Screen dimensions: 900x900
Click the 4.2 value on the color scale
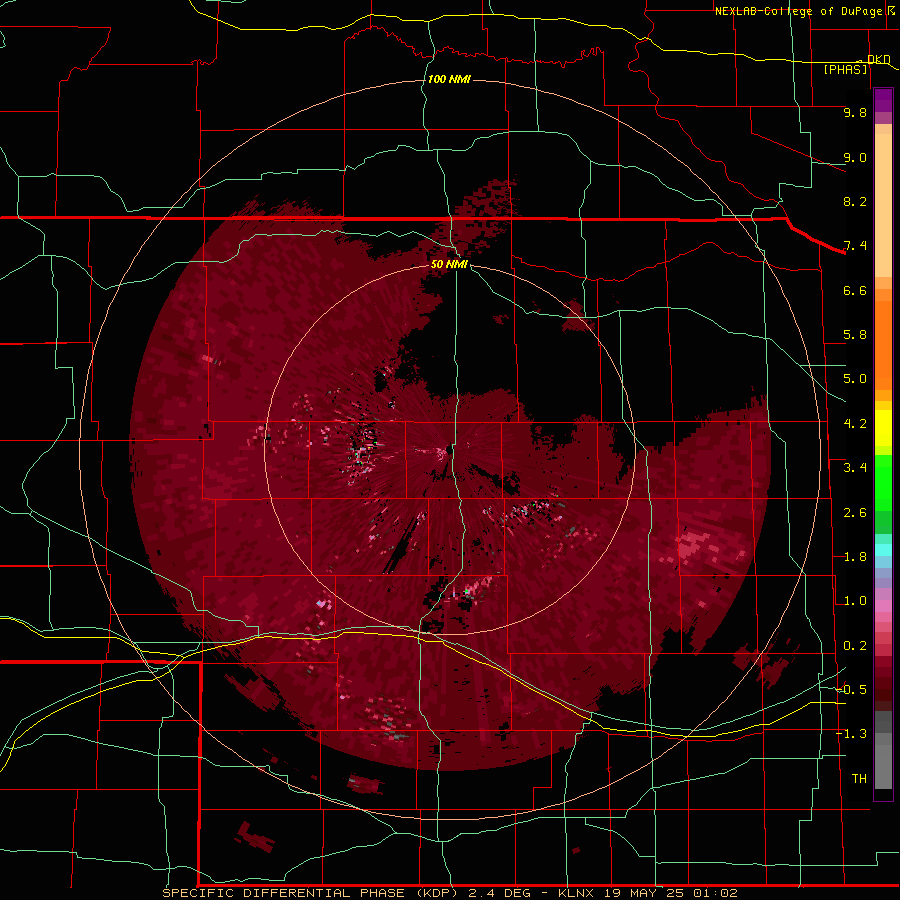click(855, 424)
